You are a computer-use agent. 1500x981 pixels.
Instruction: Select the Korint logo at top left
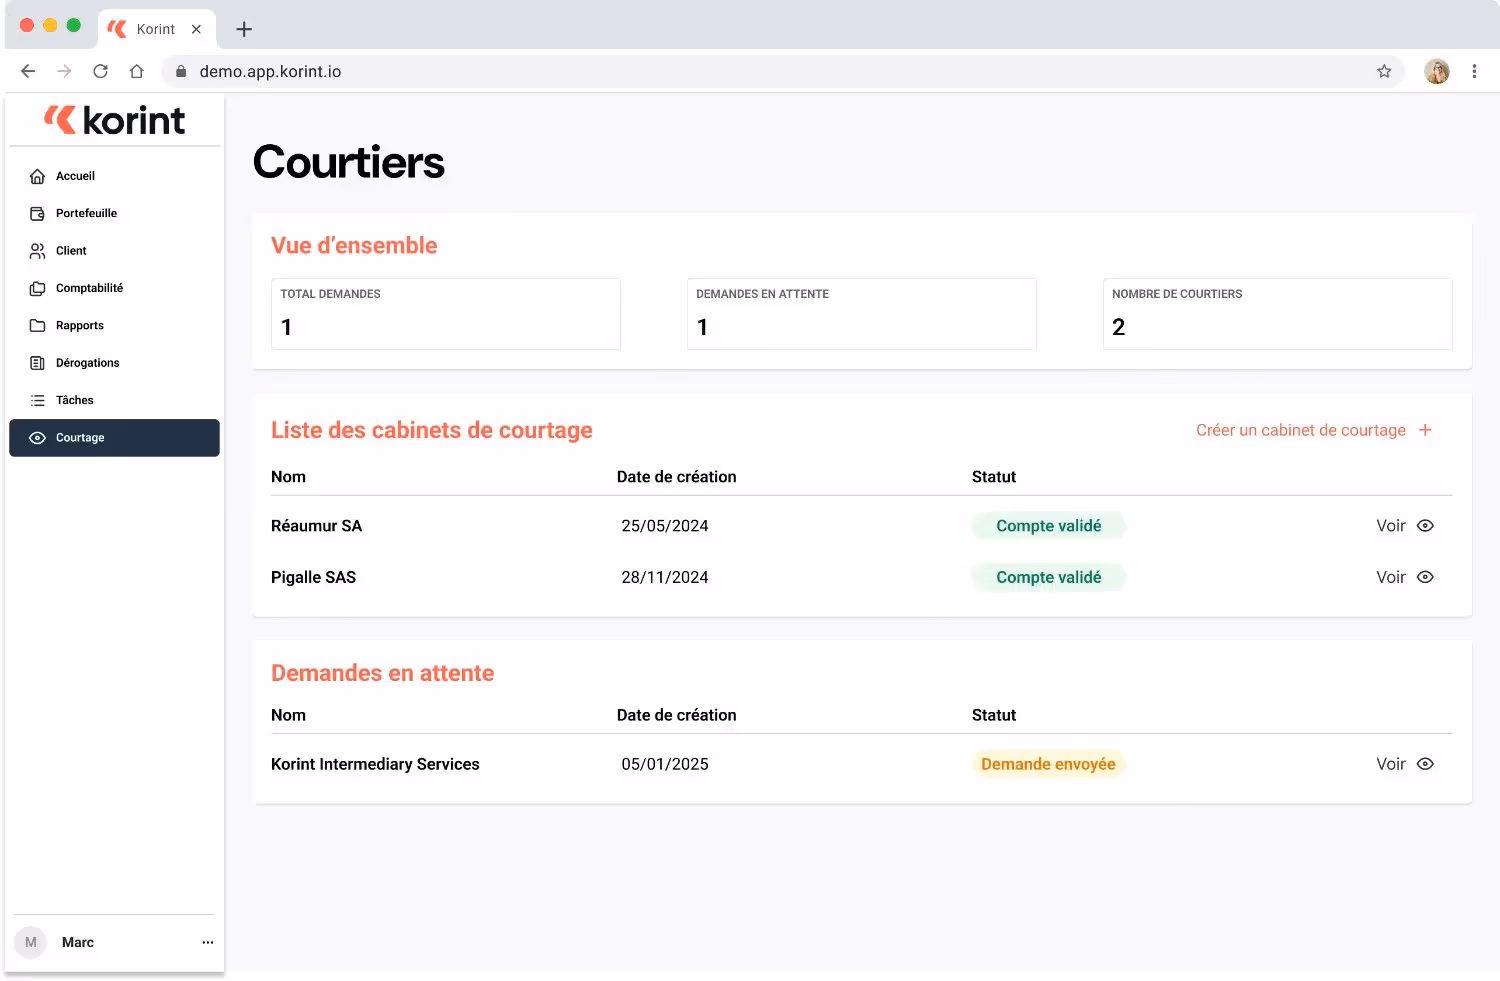point(113,119)
